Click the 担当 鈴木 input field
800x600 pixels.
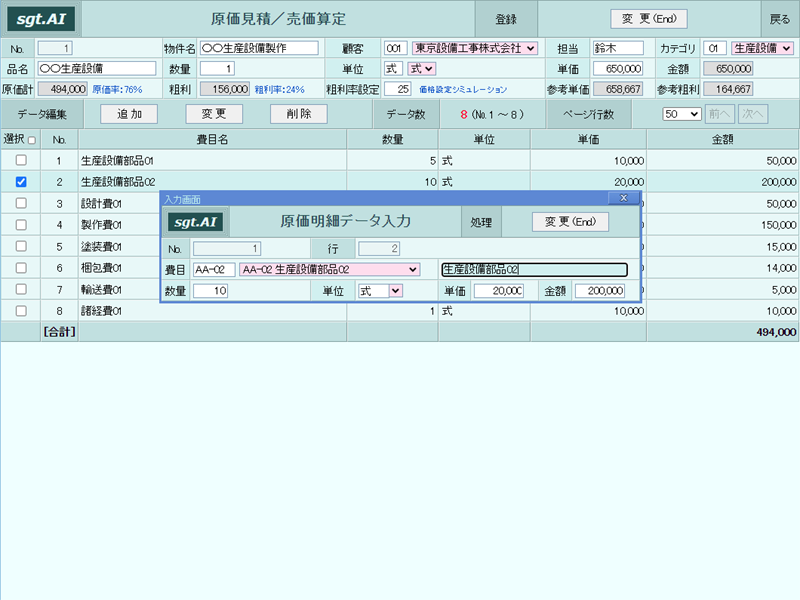[618, 48]
